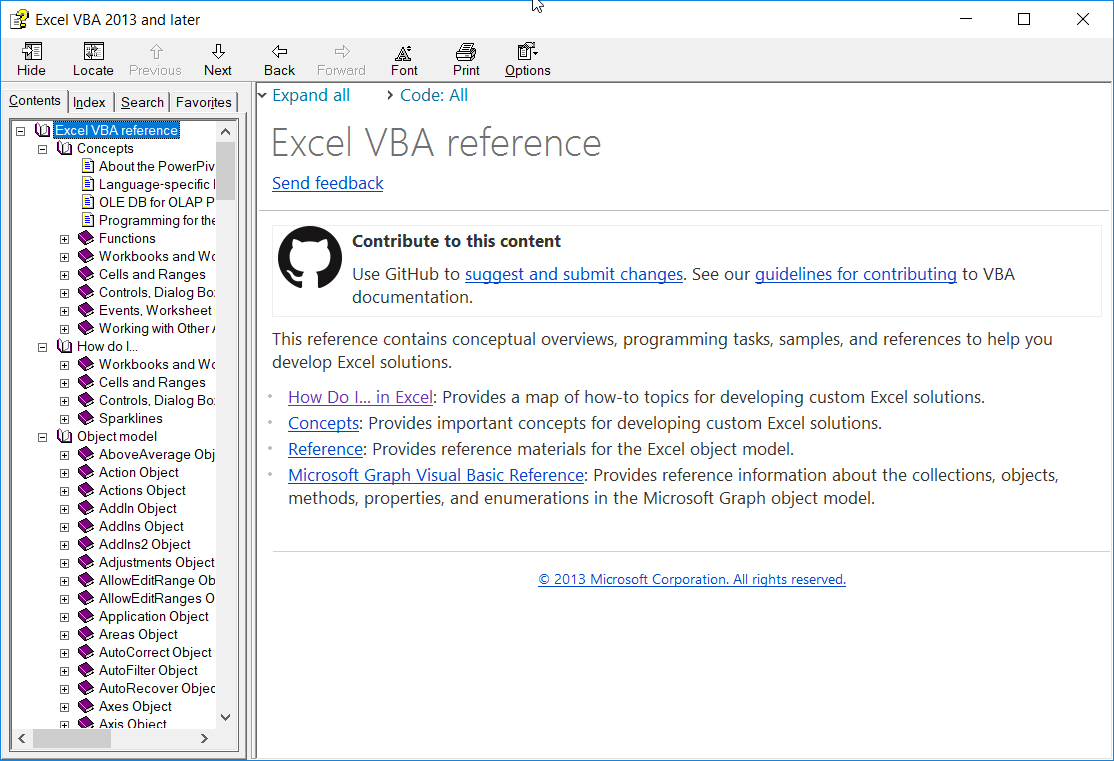Open guidelines for contributing link

click(855, 274)
